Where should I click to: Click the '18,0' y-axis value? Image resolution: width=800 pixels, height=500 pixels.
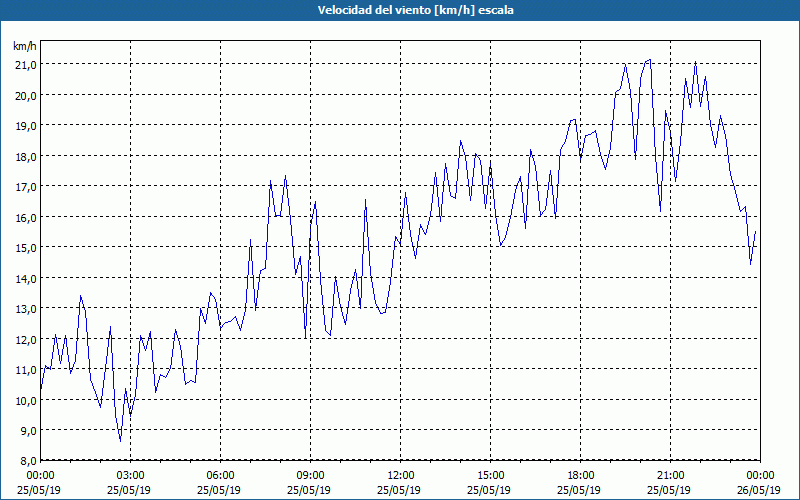pyautogui.click(x=27, y=157)
